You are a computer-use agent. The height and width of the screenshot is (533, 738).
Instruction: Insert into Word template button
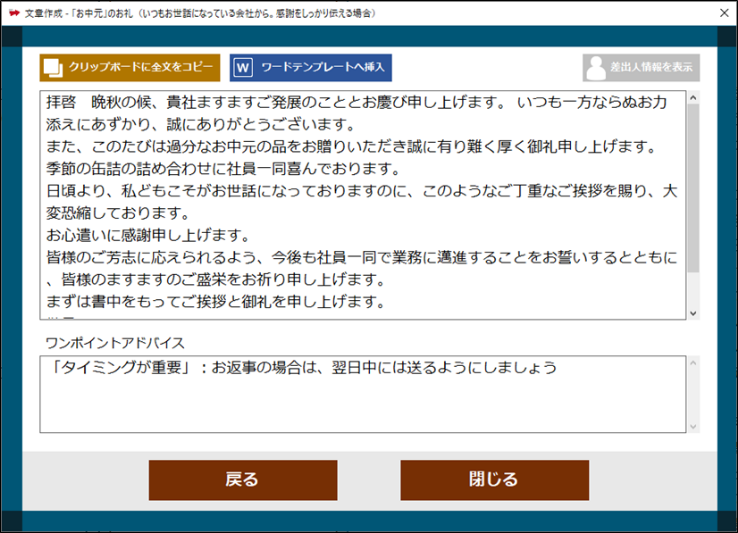(x=311, y=68)
